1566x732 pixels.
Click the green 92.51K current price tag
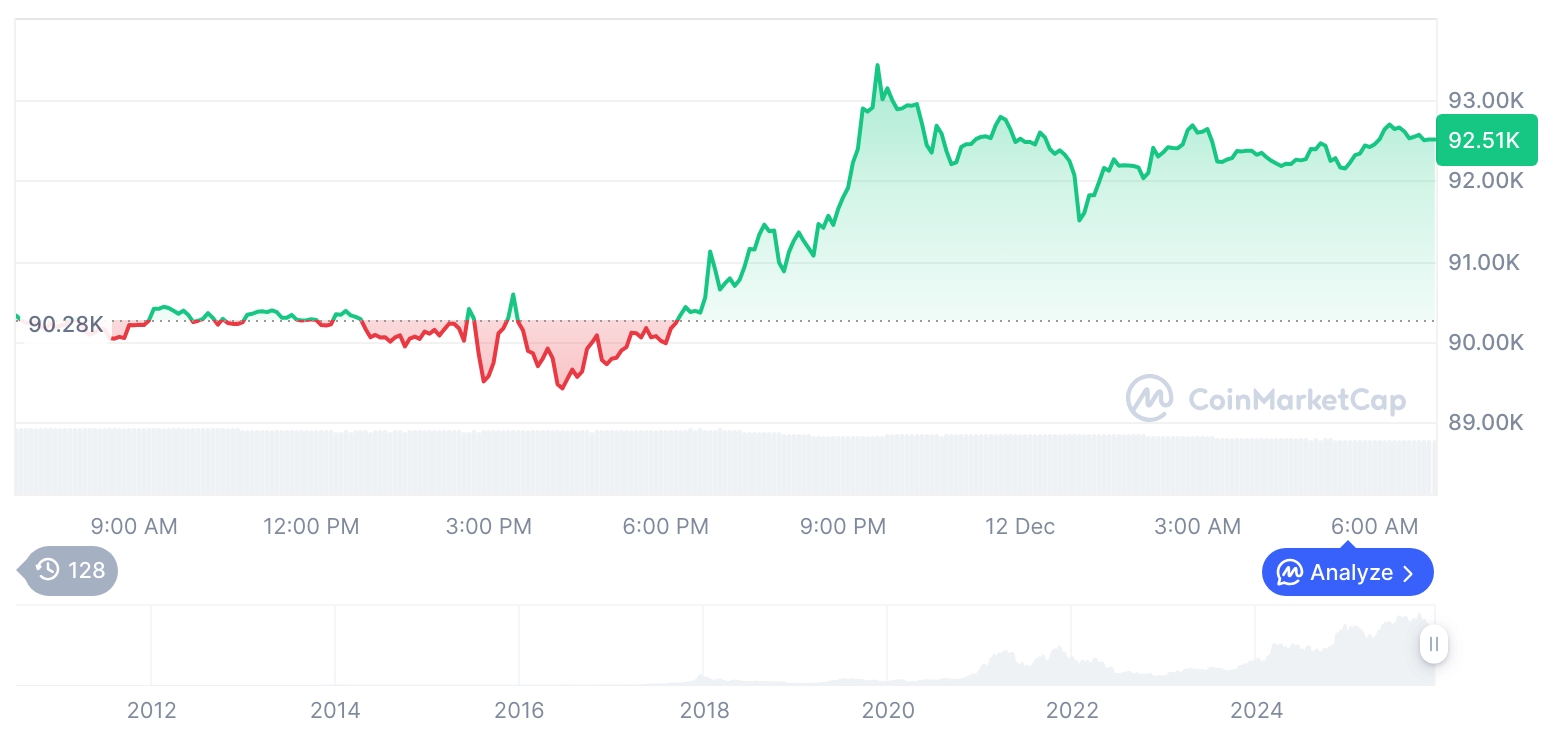click(1485, 141)
